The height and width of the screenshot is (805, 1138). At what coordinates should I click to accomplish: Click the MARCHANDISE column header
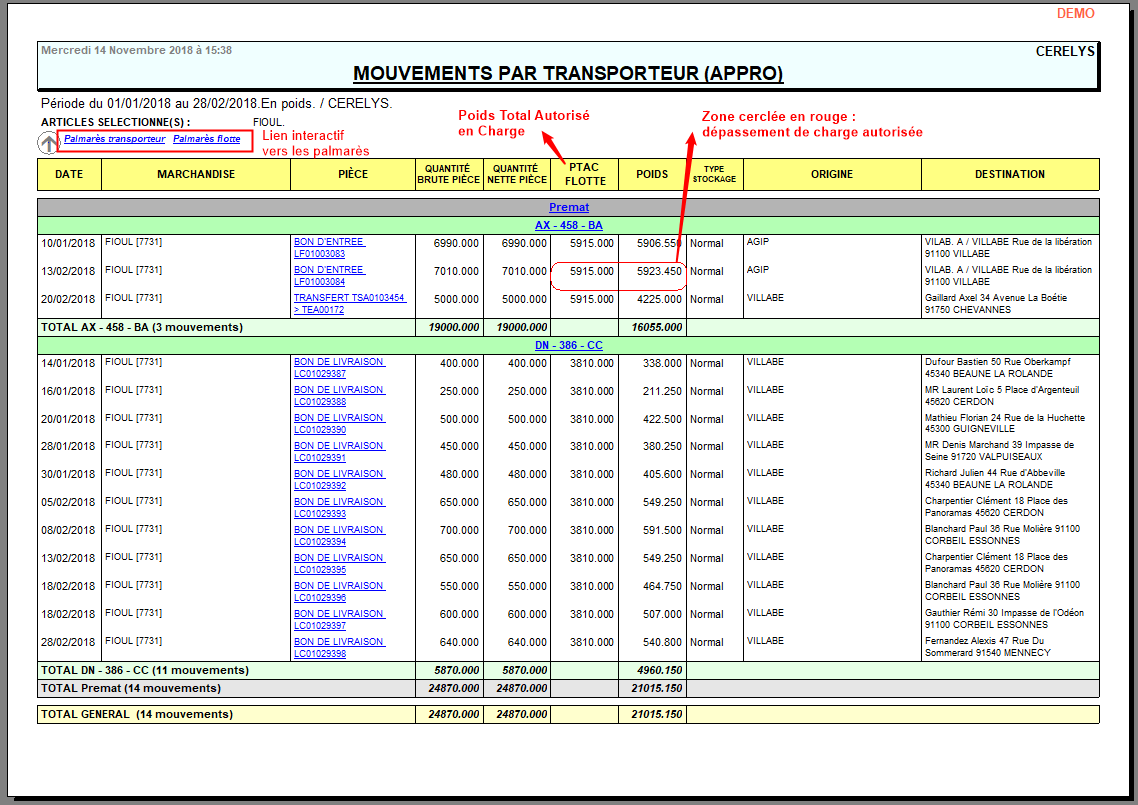[x=196, y=174]
